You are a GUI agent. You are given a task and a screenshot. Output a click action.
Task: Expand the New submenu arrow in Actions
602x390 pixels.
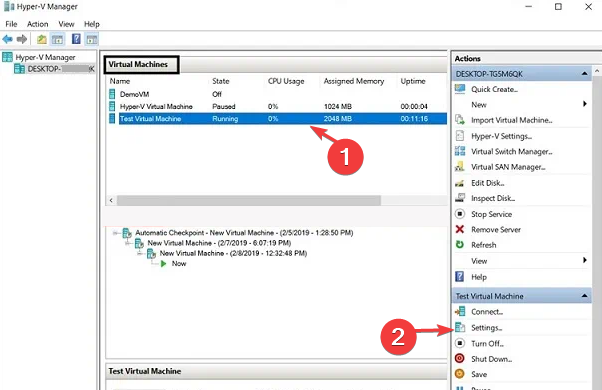[584, 104]
